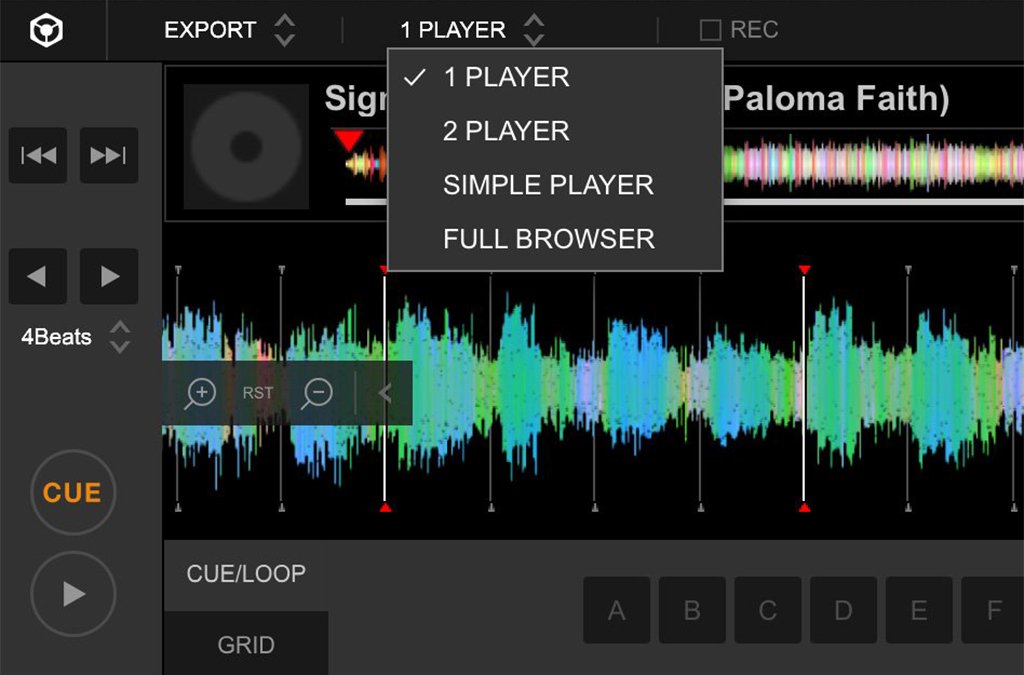1024x675 pixels.
Task: Click the track artwork thumbnail
Action: click(246, 146)
